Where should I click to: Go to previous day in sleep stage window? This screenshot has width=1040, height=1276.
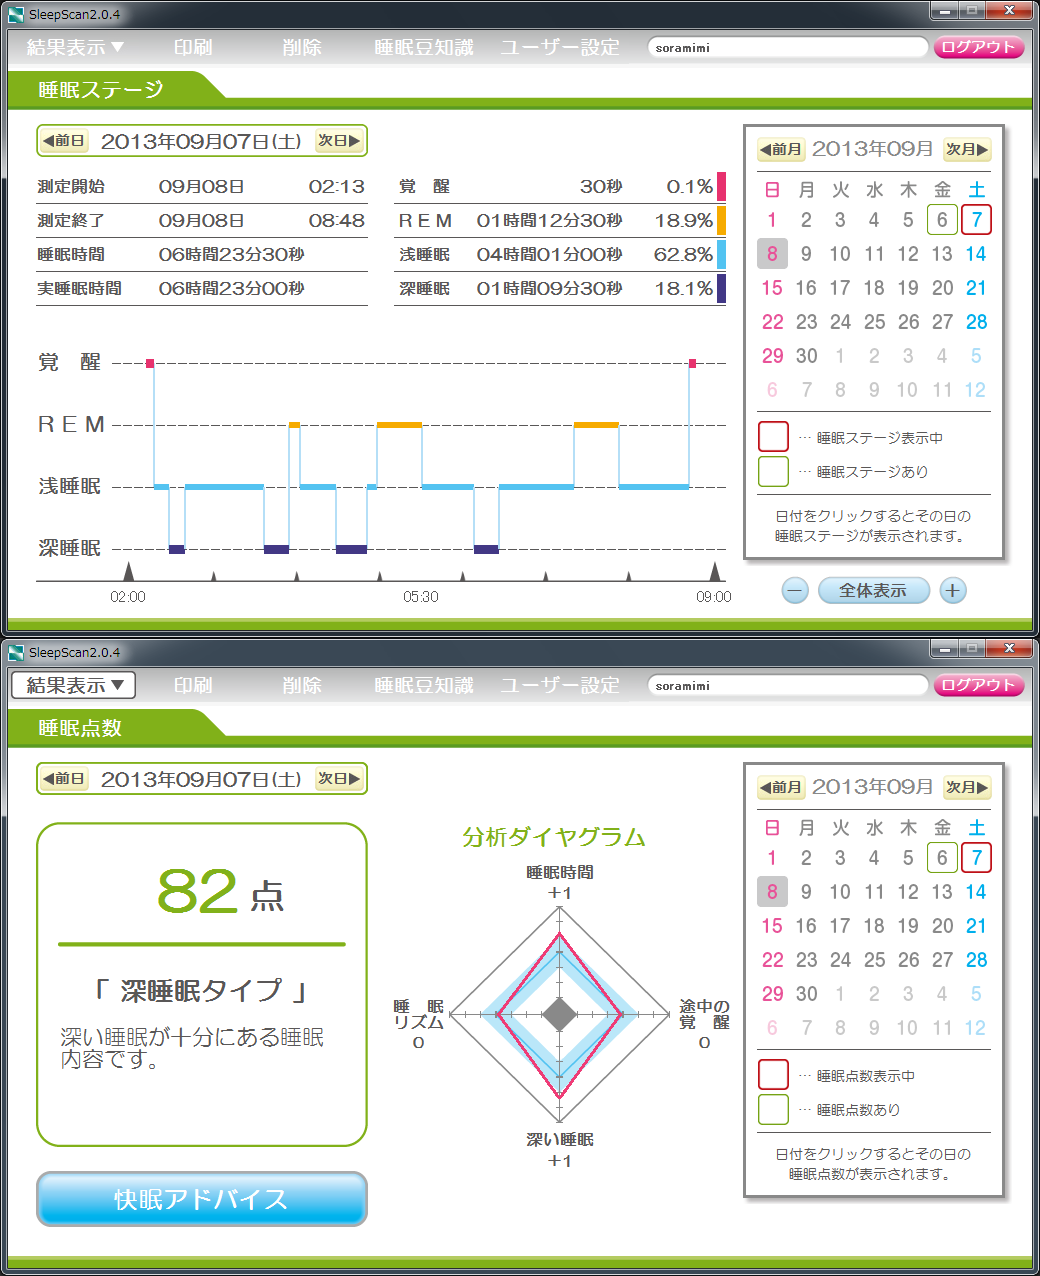[x=64, y=141]
